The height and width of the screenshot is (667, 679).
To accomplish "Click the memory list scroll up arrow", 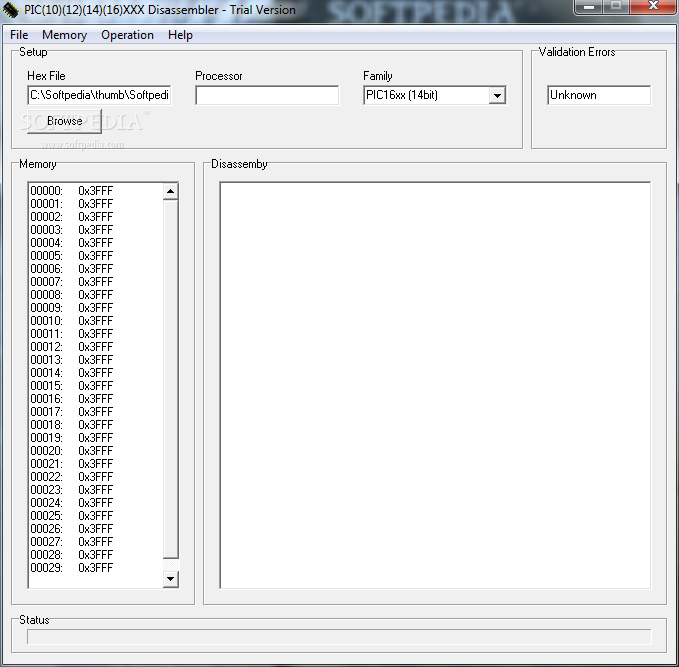I will pos(171,191).
